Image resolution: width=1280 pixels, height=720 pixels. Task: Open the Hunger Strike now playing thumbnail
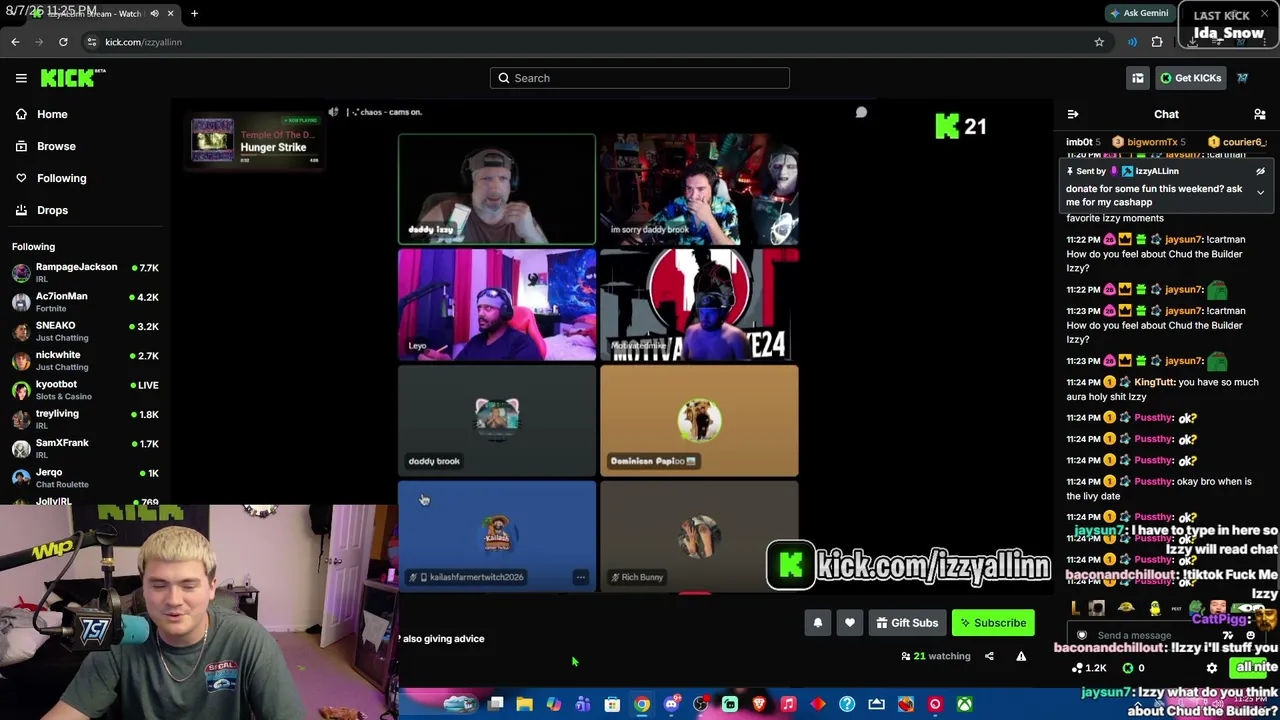pos(212,141)
